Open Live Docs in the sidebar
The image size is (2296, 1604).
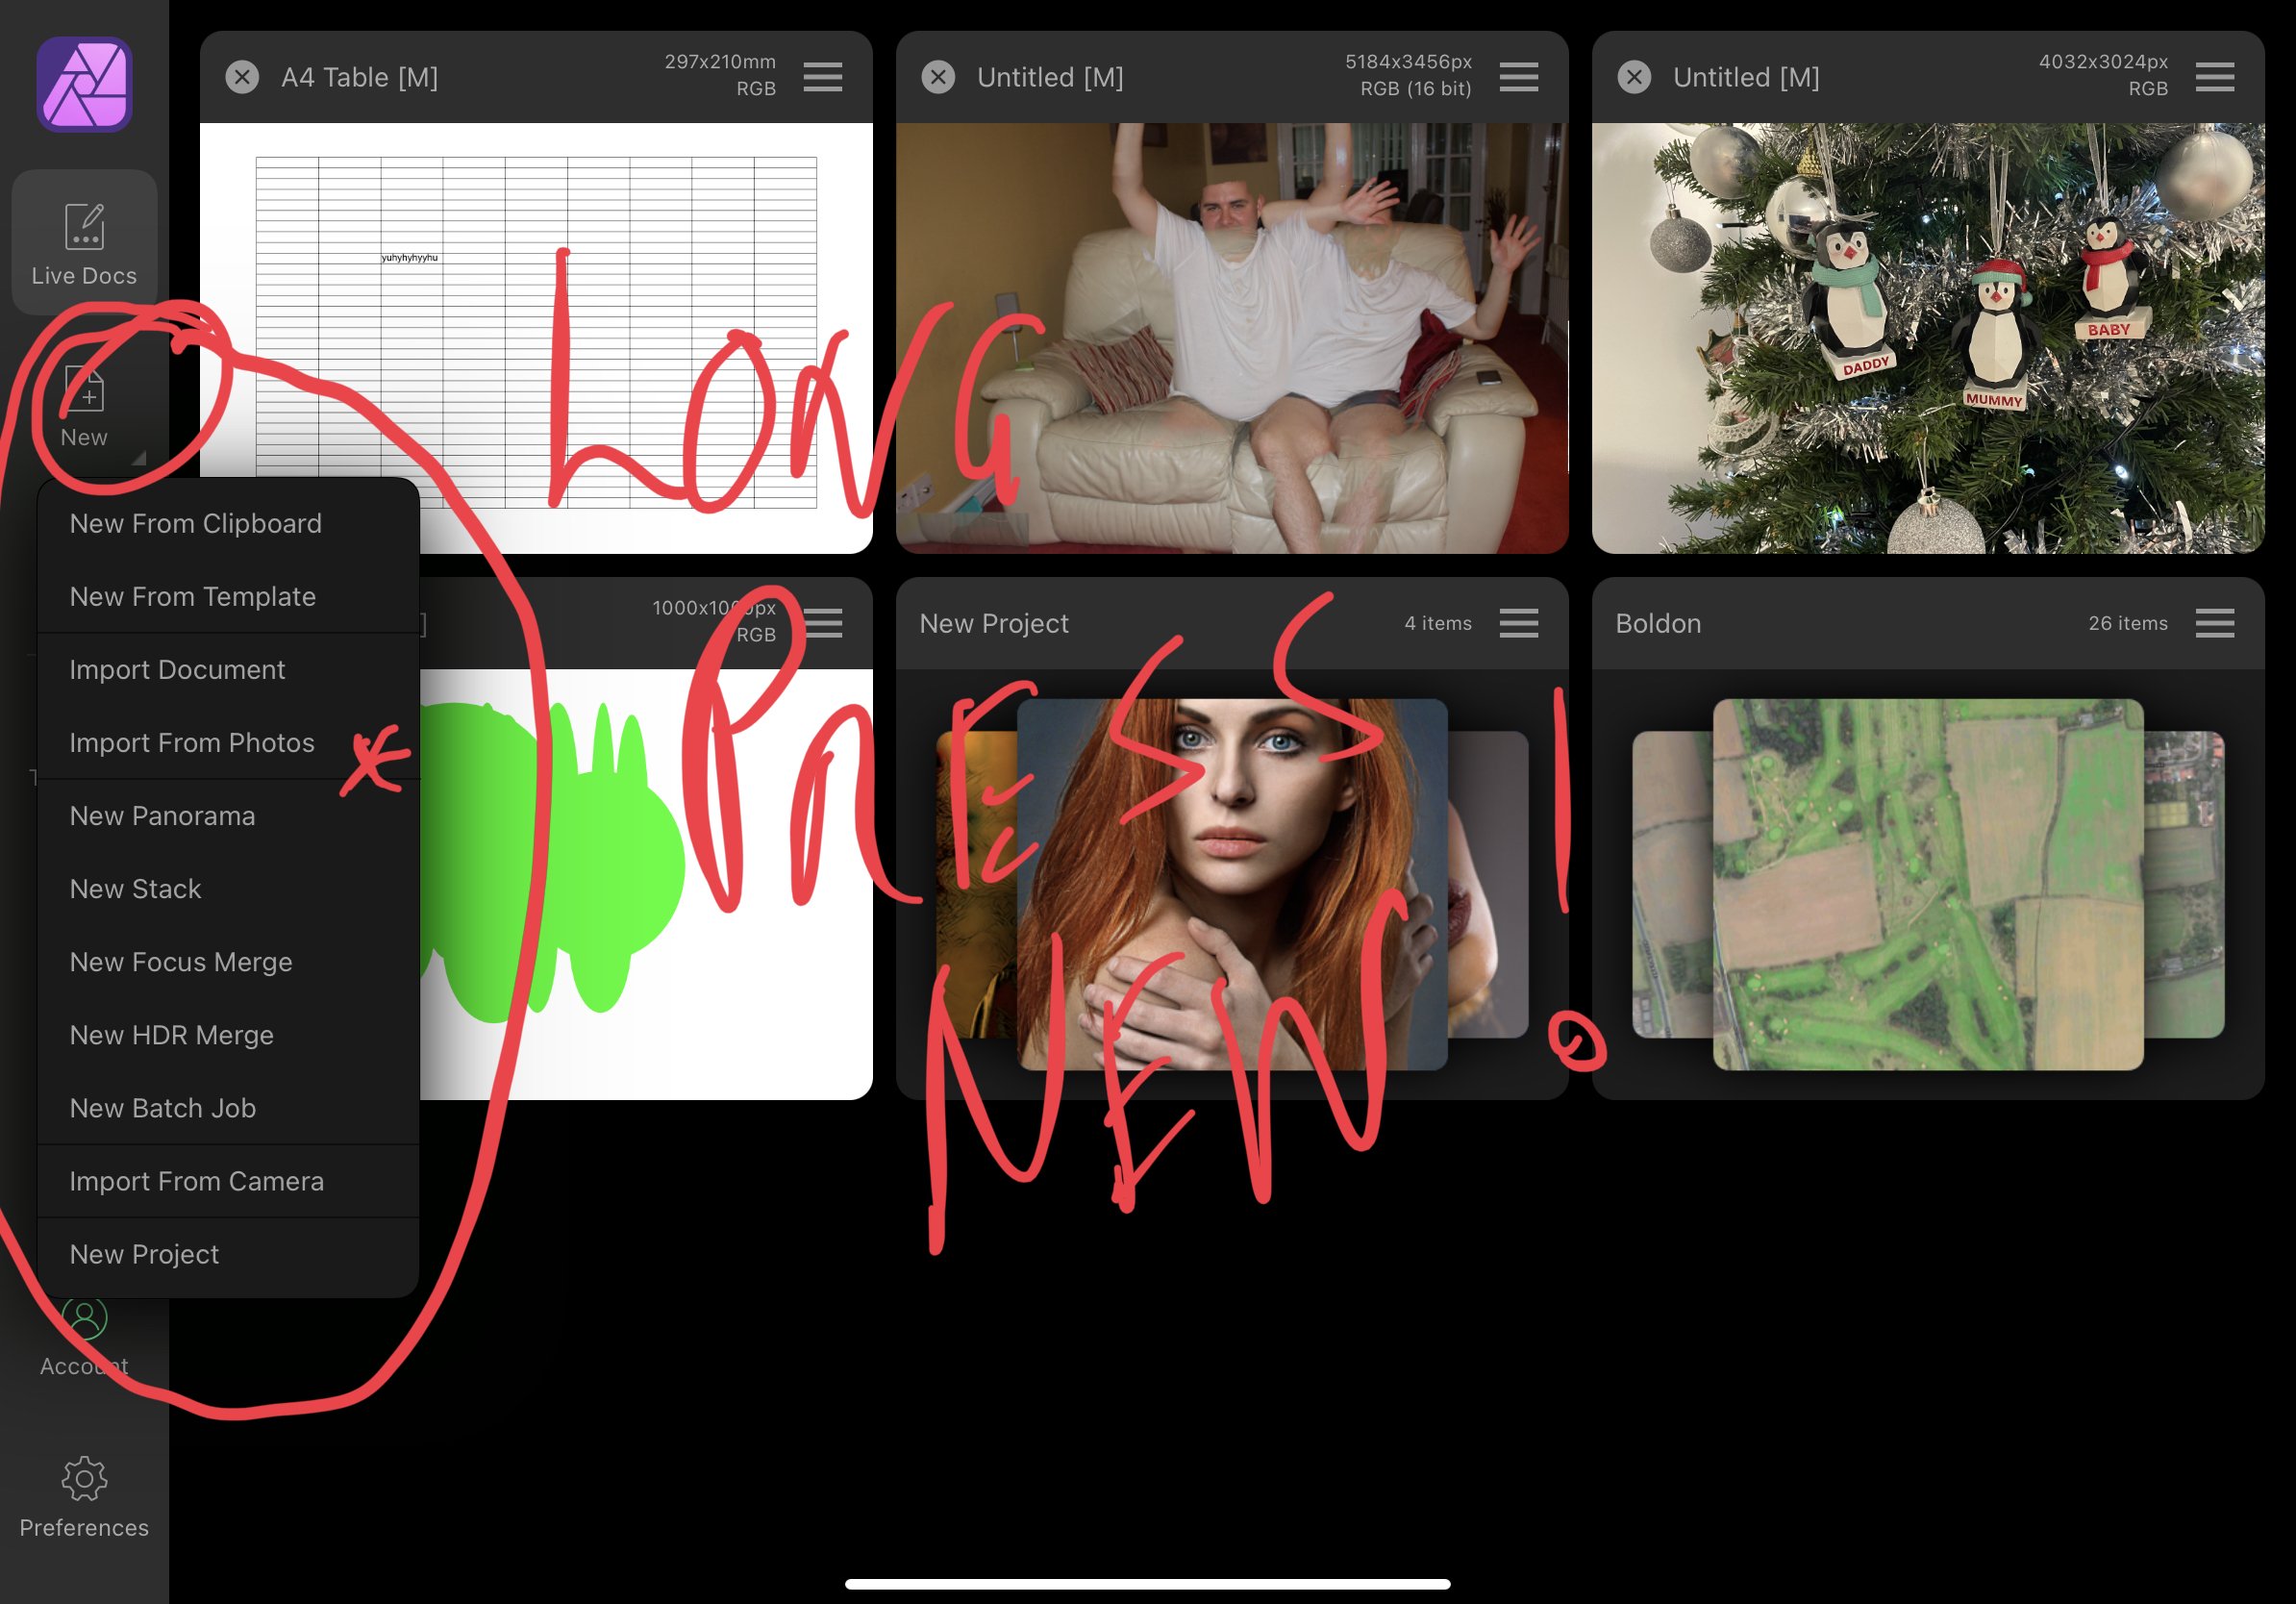pos(84,242)
